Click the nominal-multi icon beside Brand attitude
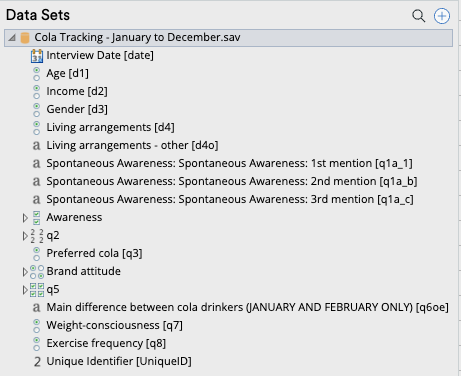Image resolution: width=461 pixels, height=376 pixels. 37,272
